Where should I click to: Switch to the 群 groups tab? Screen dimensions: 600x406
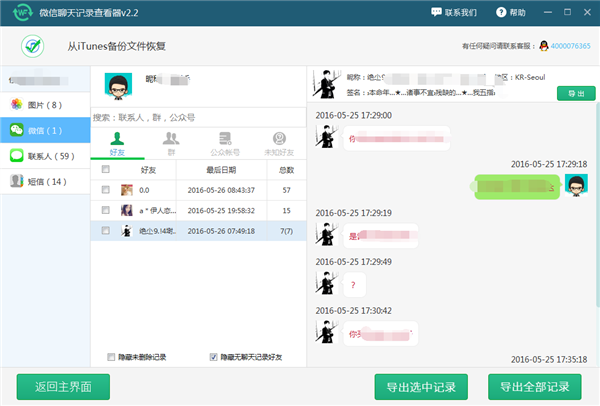pyautogui.click(x=171, y=142)
